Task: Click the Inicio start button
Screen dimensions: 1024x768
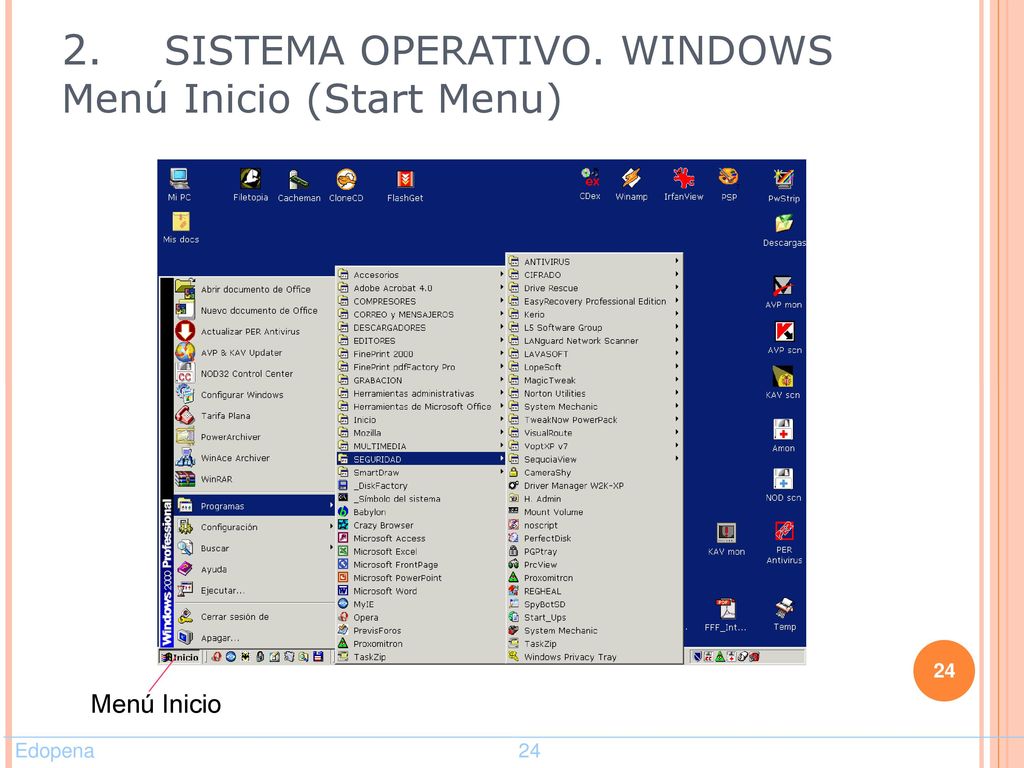Action: (x=180, y=657)
